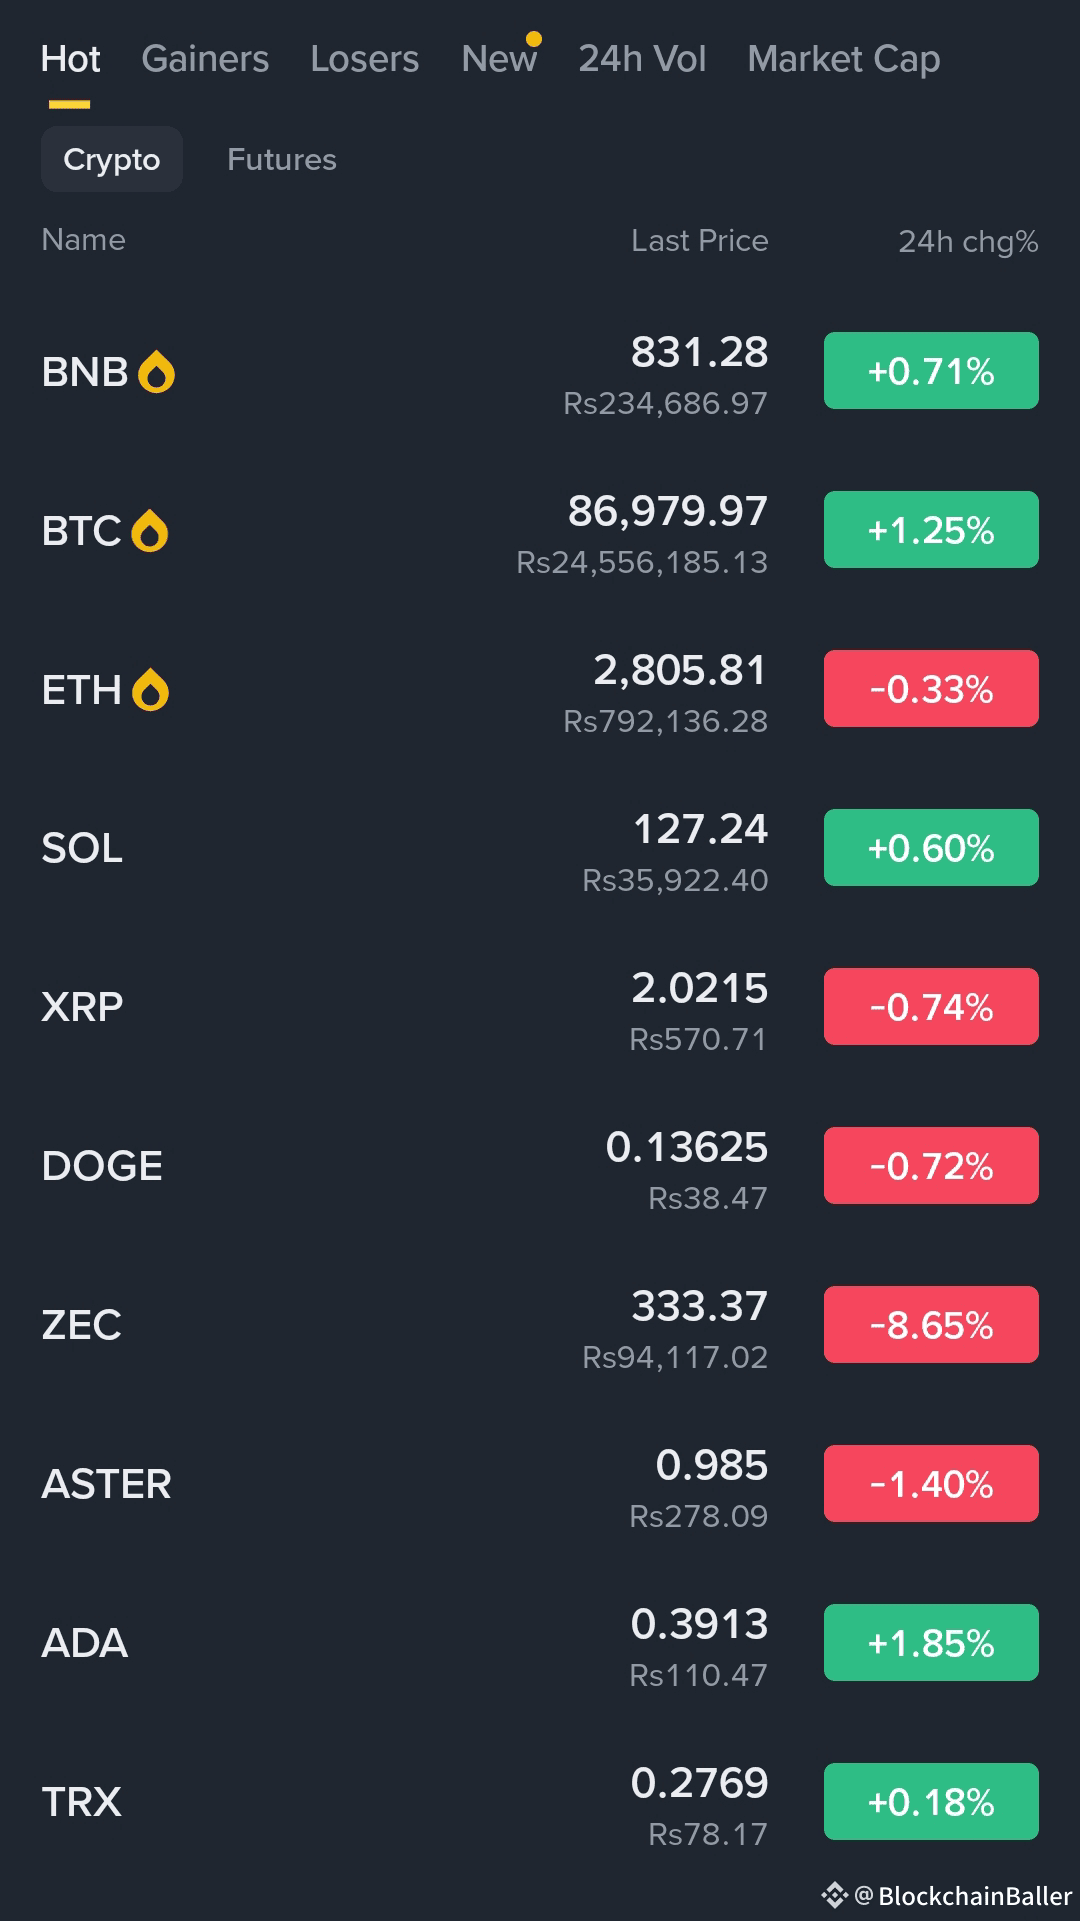The image size is (1080, 1921).
Task: Select the Futures toggle
Action: [282, 159]
